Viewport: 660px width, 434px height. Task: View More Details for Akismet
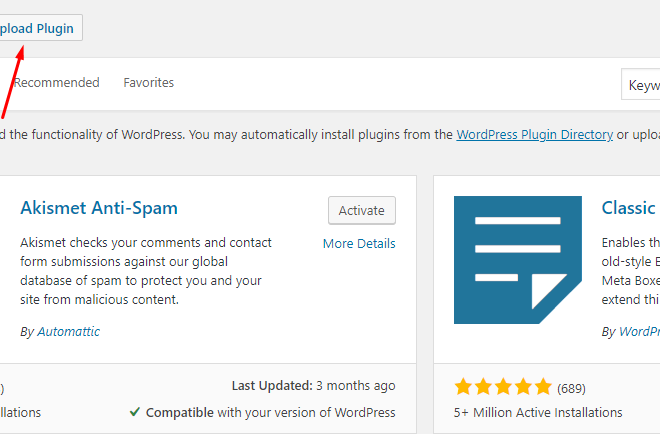coord(359,244)
